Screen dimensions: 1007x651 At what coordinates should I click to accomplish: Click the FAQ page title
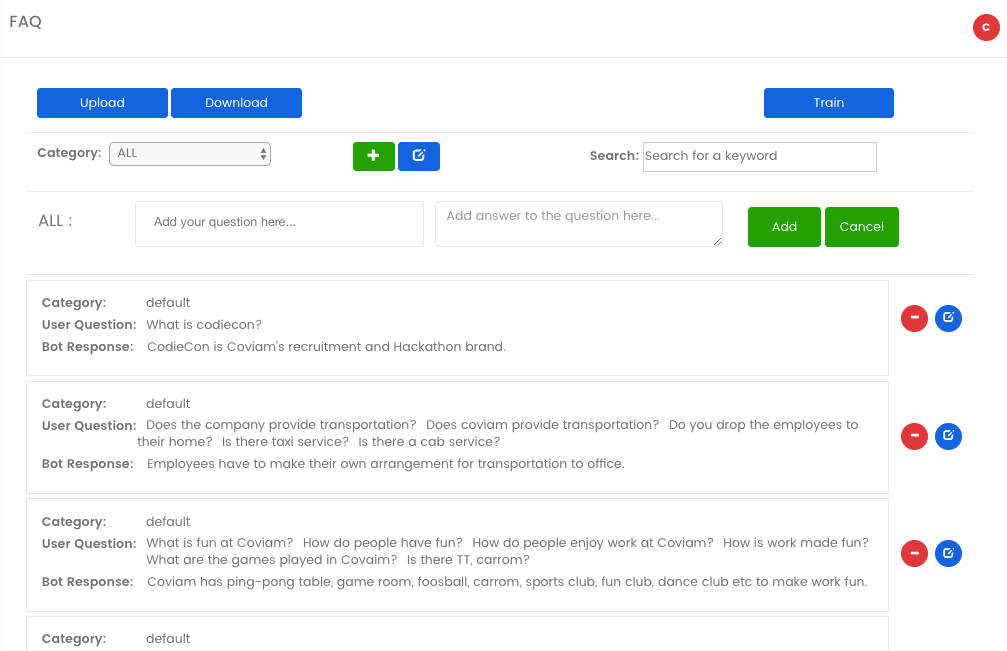pyautogui.click(x=26, y=22)
